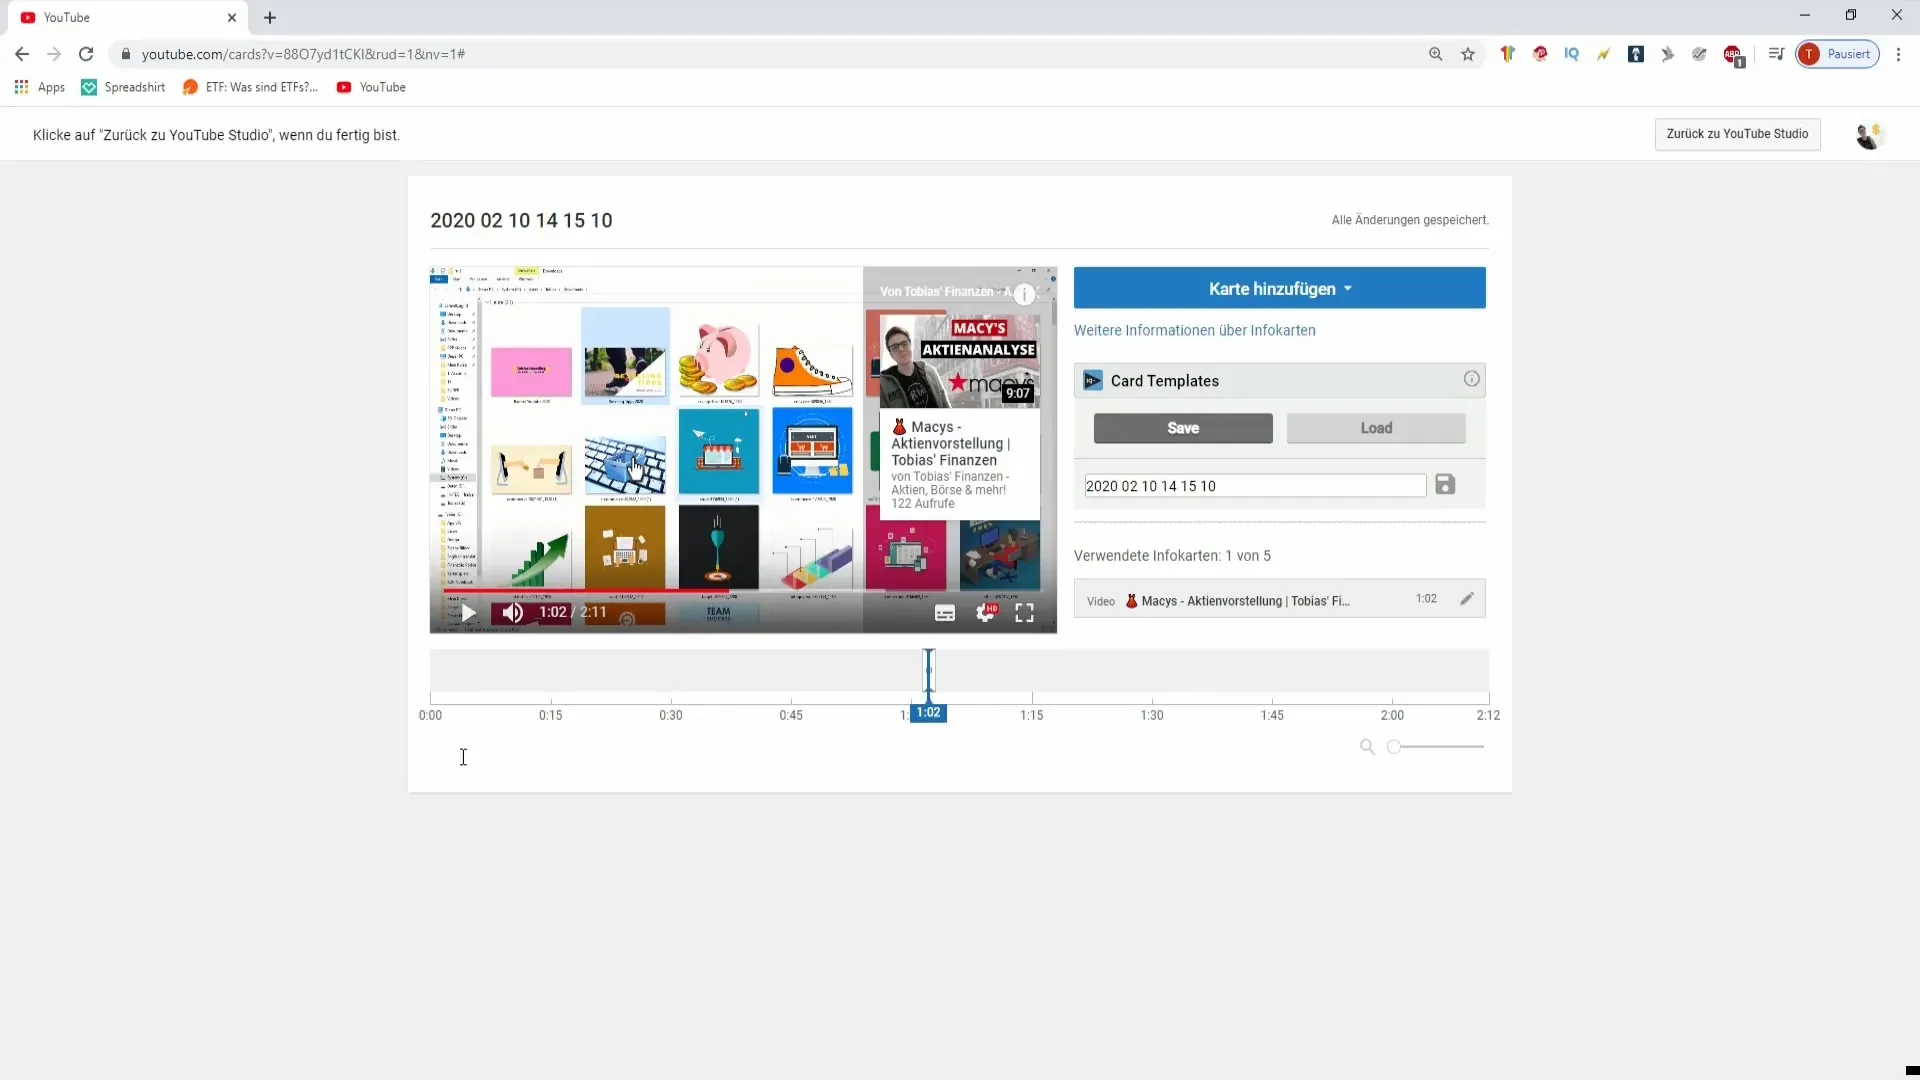
Task: Enter fullscreen mode in video player
Action: coord(1025,613)
